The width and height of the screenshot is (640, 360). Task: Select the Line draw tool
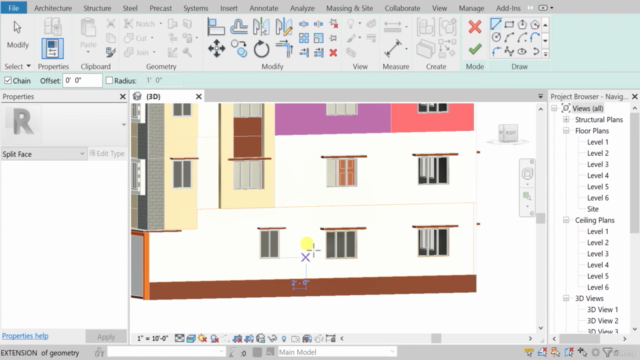[x=496, y=24]
